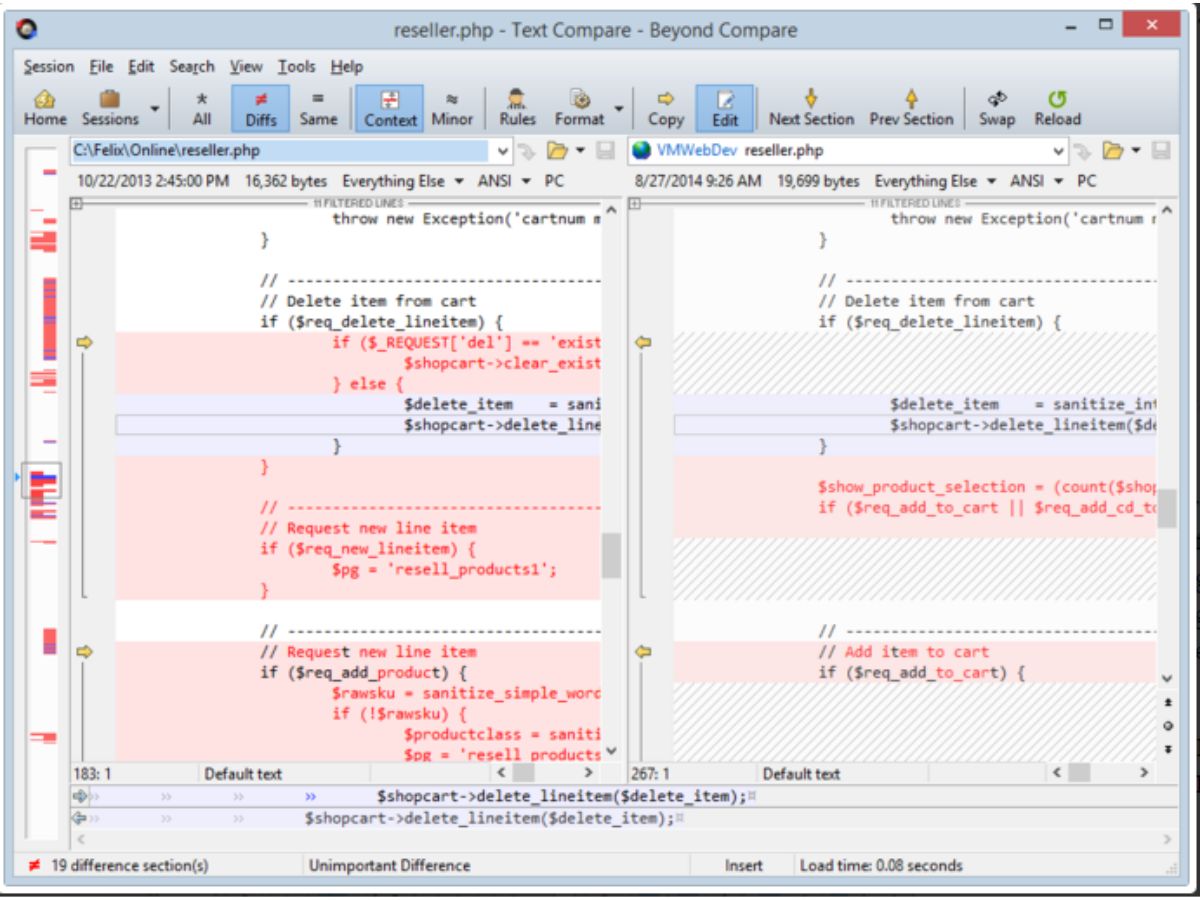This screenshot has width=1200, height=900.
Task: Click the Copy toolbar button
Action: [665, 108]
